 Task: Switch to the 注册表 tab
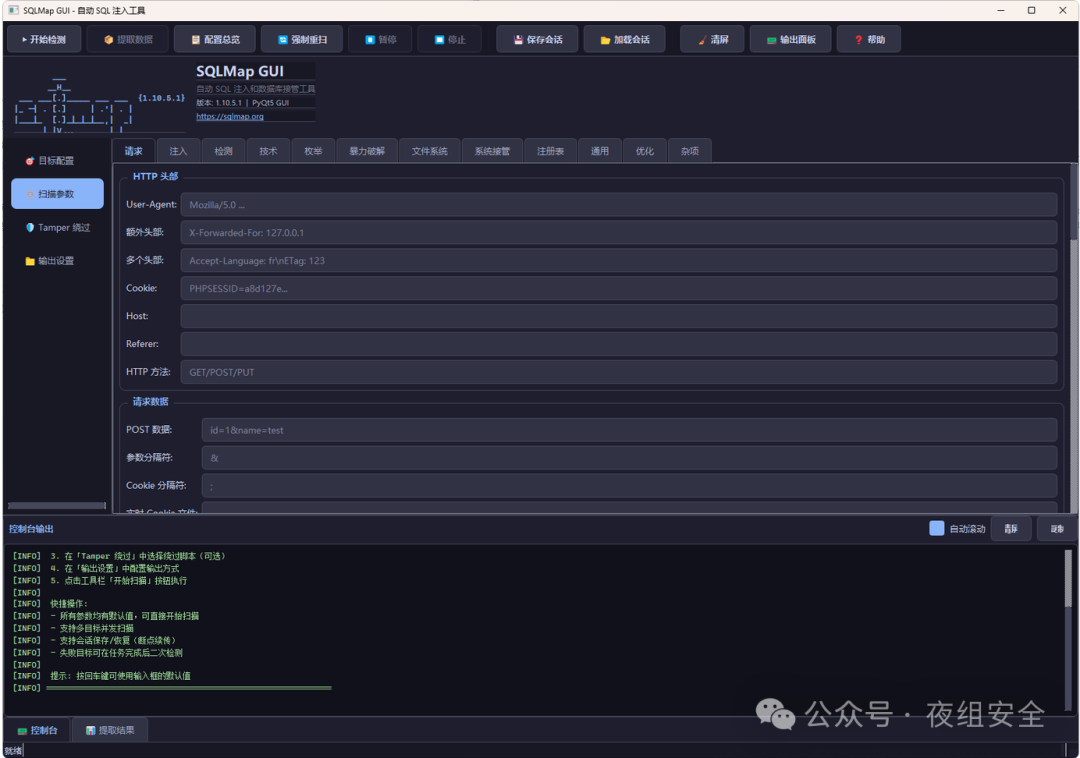click(550, 151)
